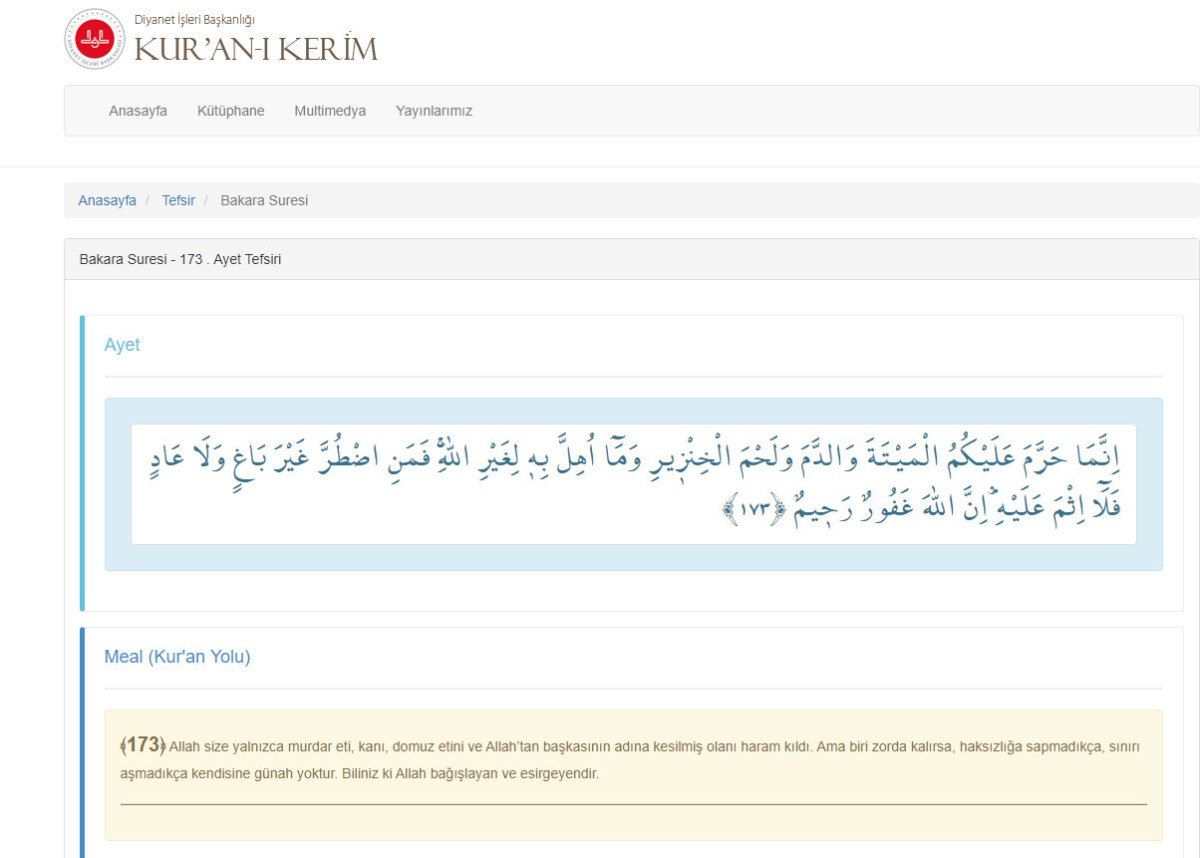
Task: Open the Kütüphane menu item
Action: 231,111
